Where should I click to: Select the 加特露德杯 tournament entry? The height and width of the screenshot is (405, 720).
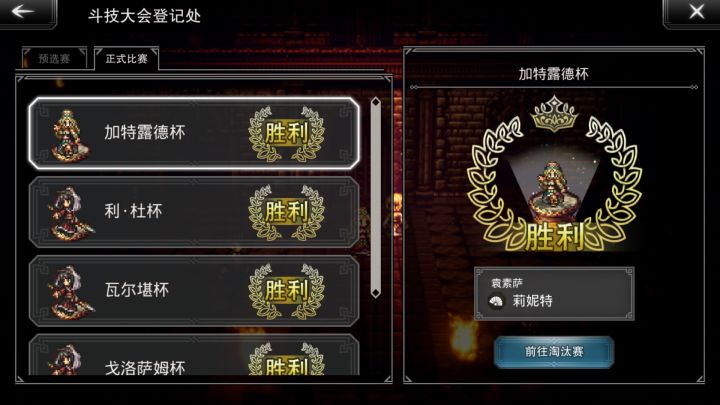click(194, 133)
